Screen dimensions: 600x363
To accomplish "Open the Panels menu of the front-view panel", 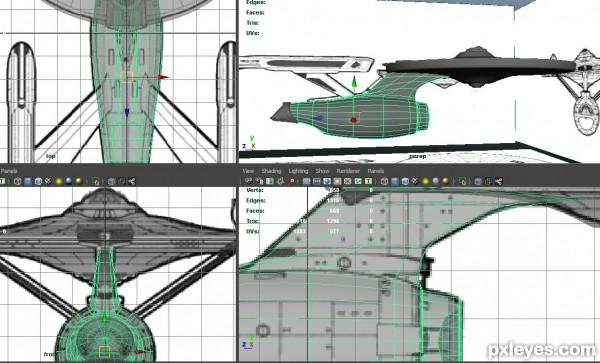I will coord(9,171).
